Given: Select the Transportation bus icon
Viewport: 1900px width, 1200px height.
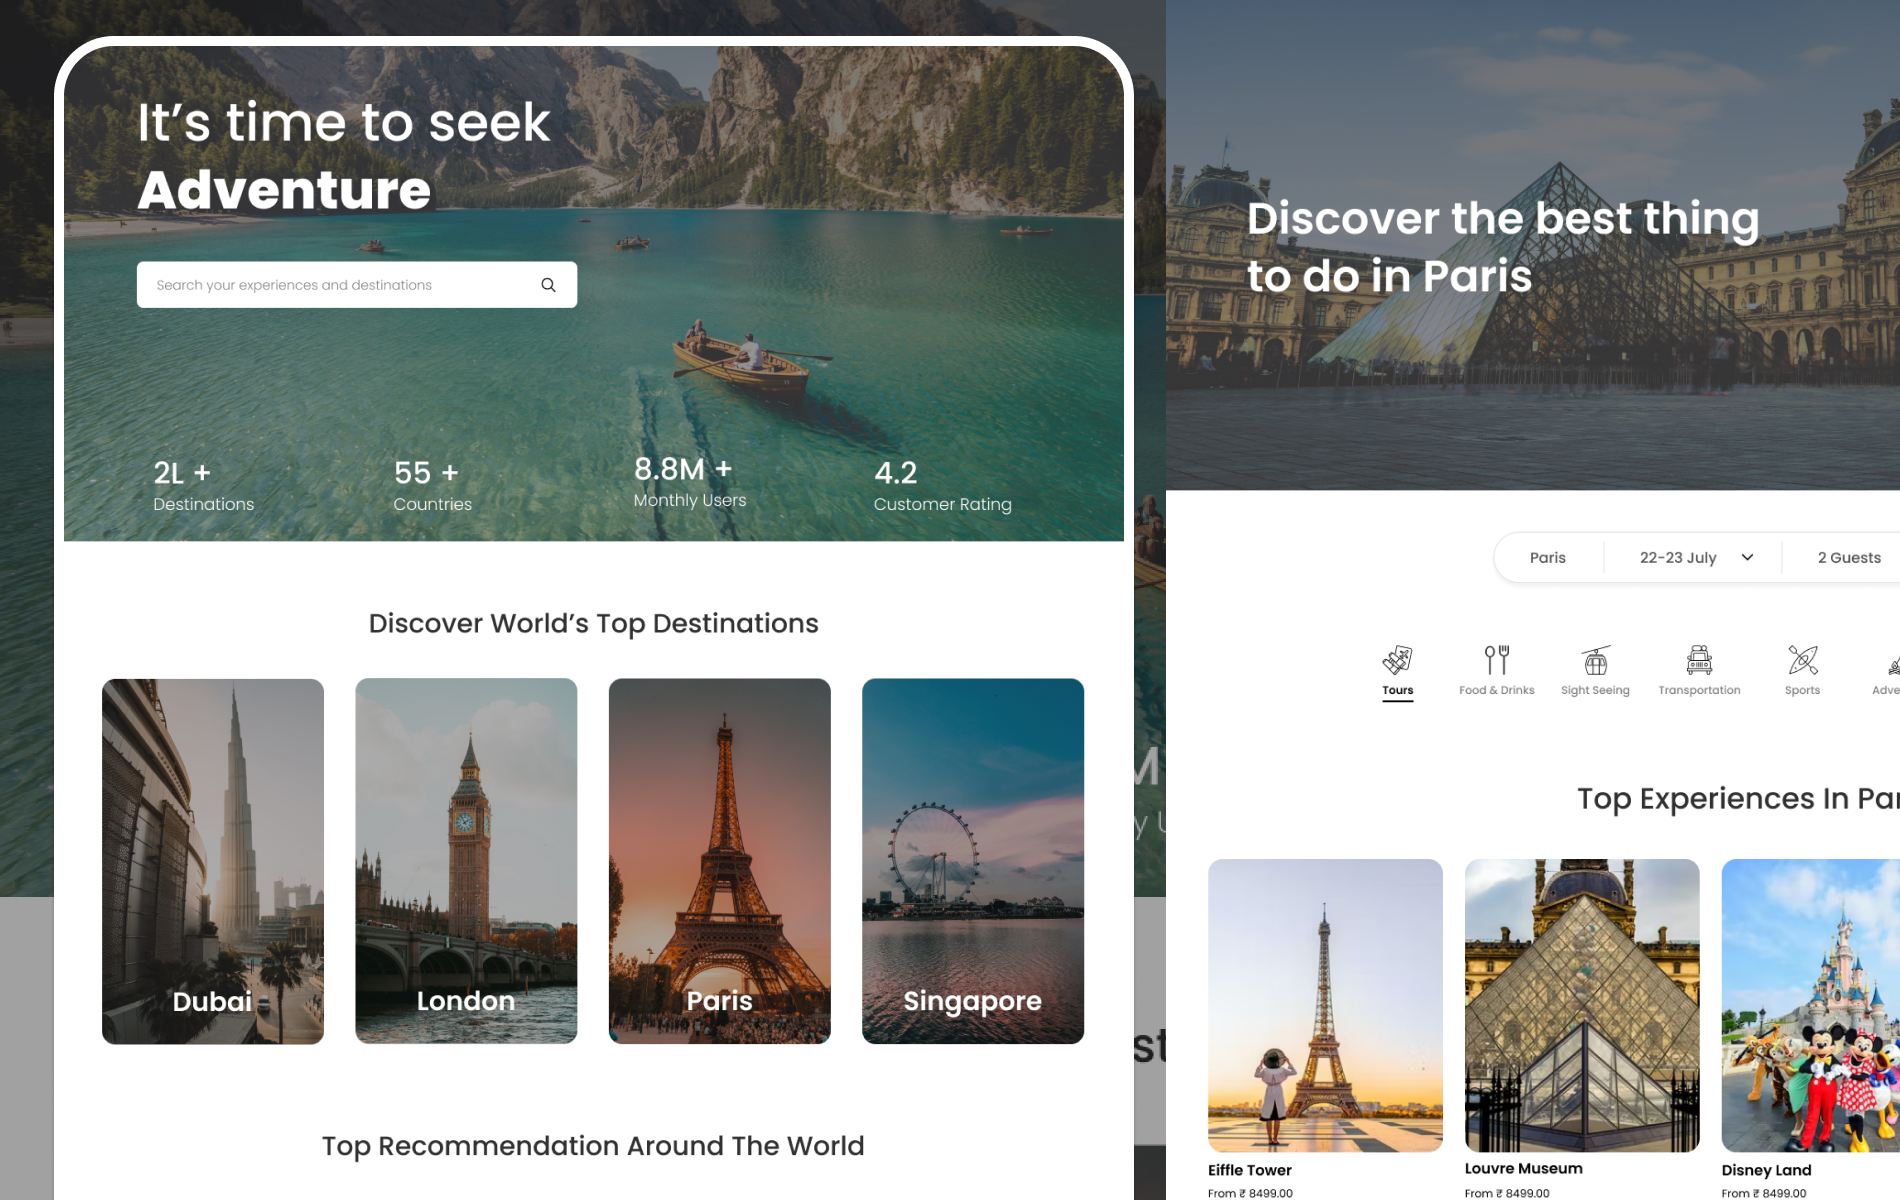Looking at the screenshot, I should 1699,661.
